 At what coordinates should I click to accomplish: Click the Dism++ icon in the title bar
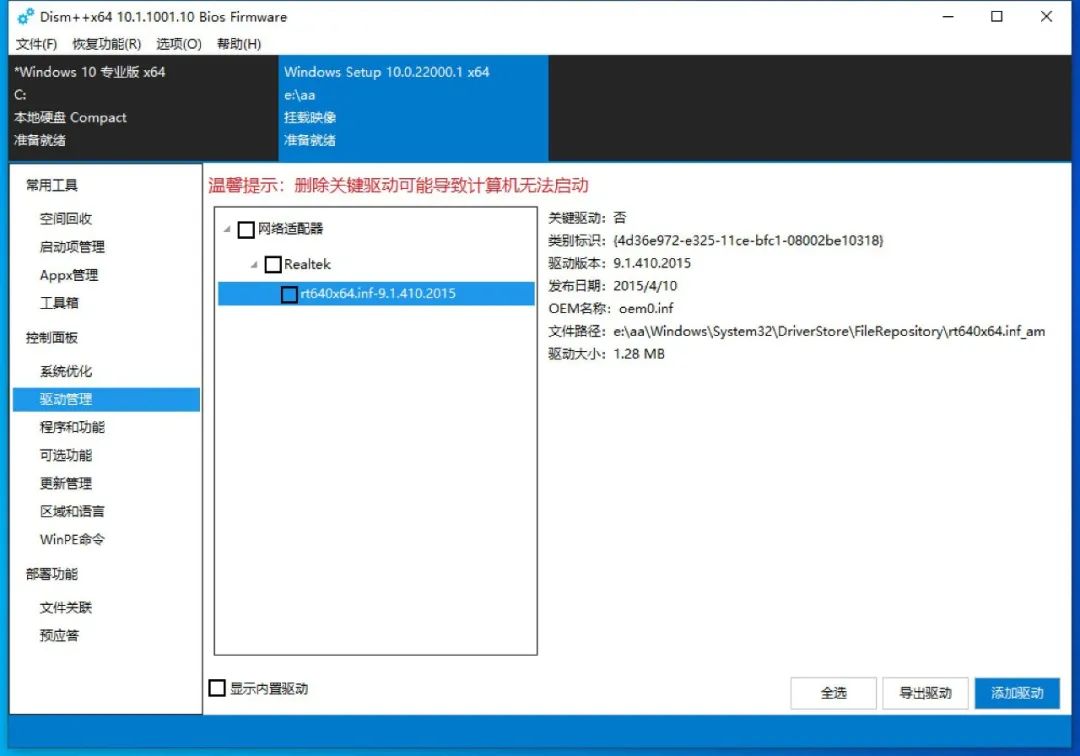point(24,16)
